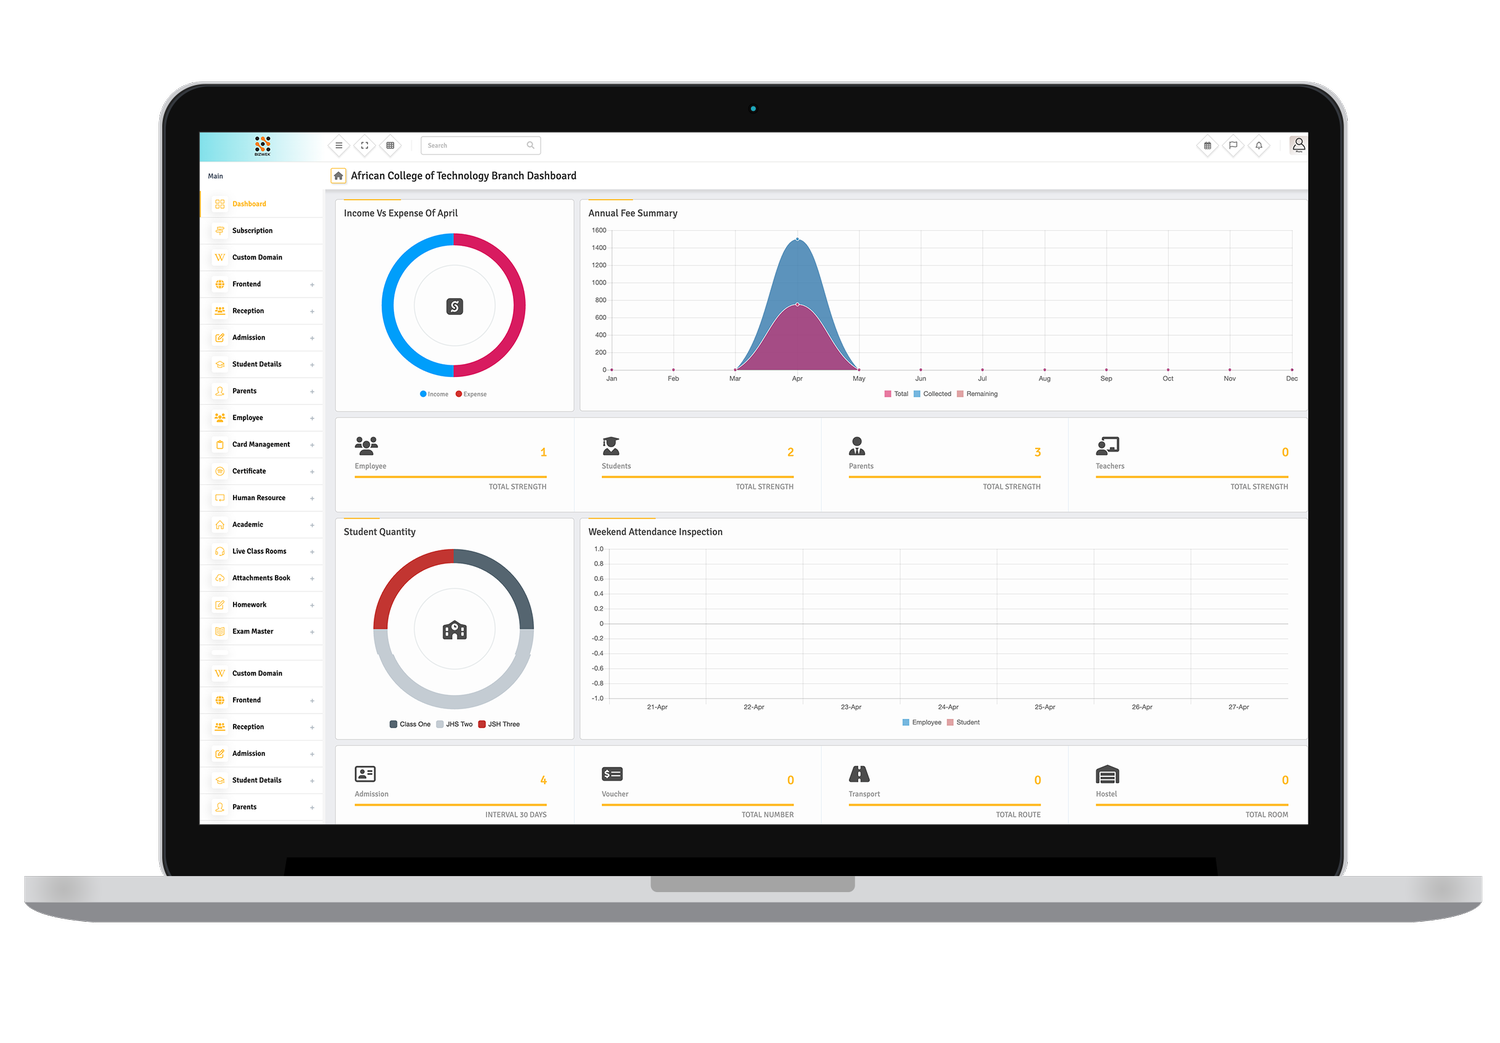Click the grid apps icon near search
1500x1043 pixels.
click(390, 146)
